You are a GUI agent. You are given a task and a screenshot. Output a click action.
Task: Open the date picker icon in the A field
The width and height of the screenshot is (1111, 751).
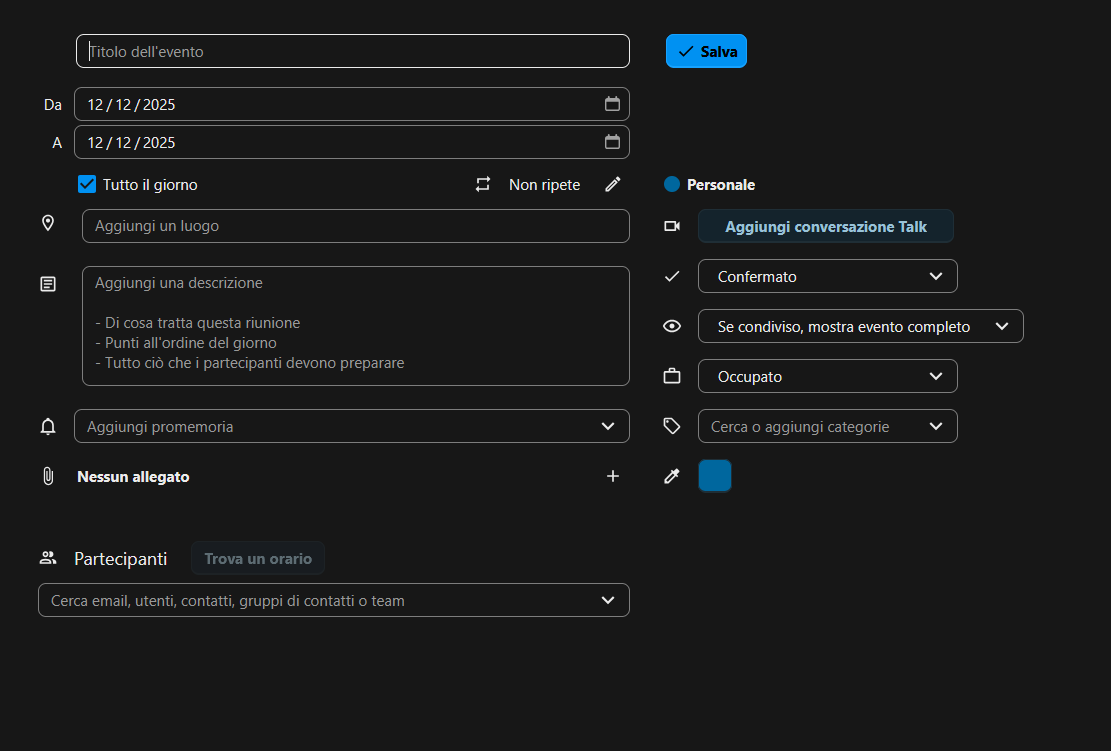[x=612, y=142]
